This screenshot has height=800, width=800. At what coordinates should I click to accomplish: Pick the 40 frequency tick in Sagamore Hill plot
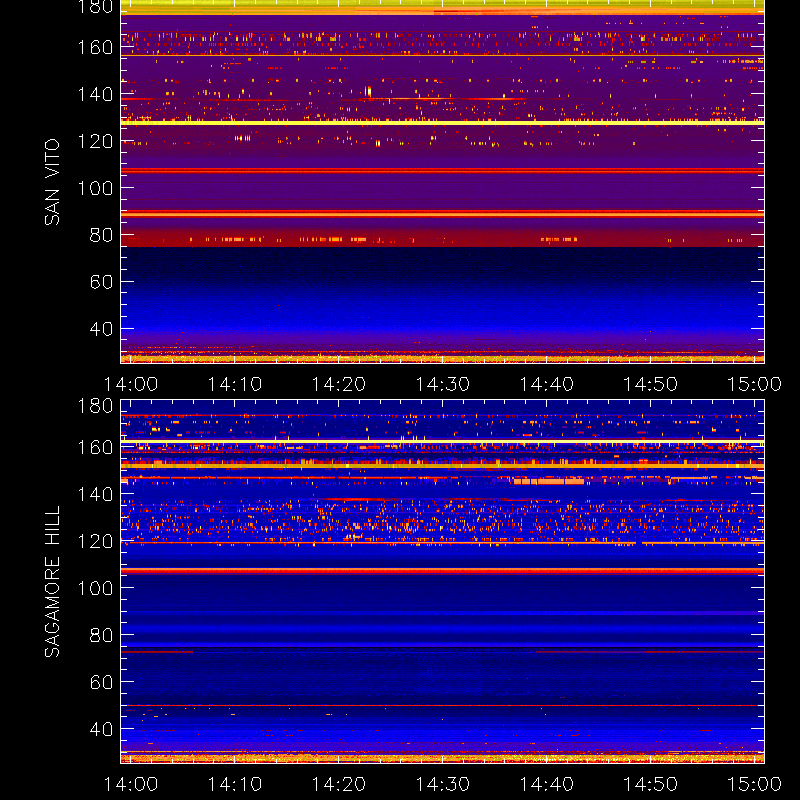(101, 729)
